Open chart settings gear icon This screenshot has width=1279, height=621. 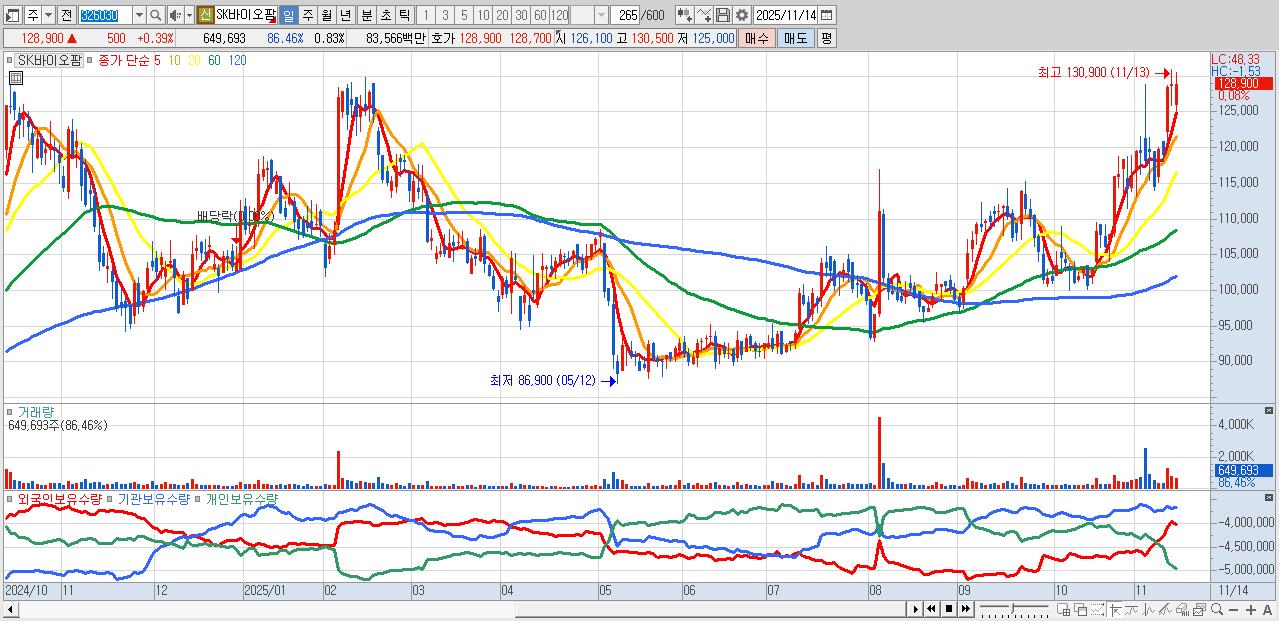742,15
